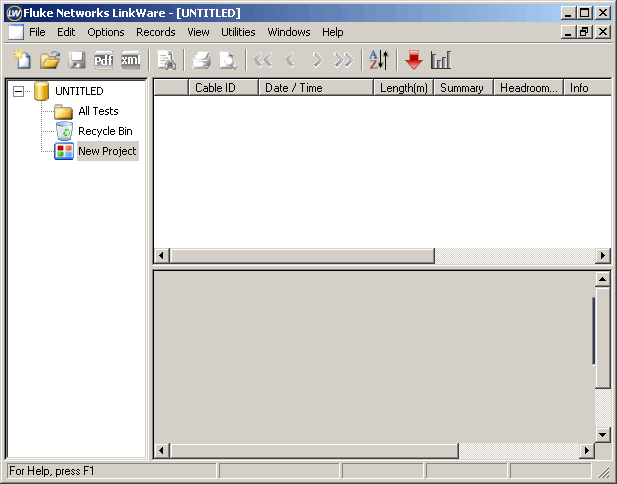Click lower pane scroll down arrow
Image resolution: width=617 pixels, height=484 pixels.
tap(602, 435)
